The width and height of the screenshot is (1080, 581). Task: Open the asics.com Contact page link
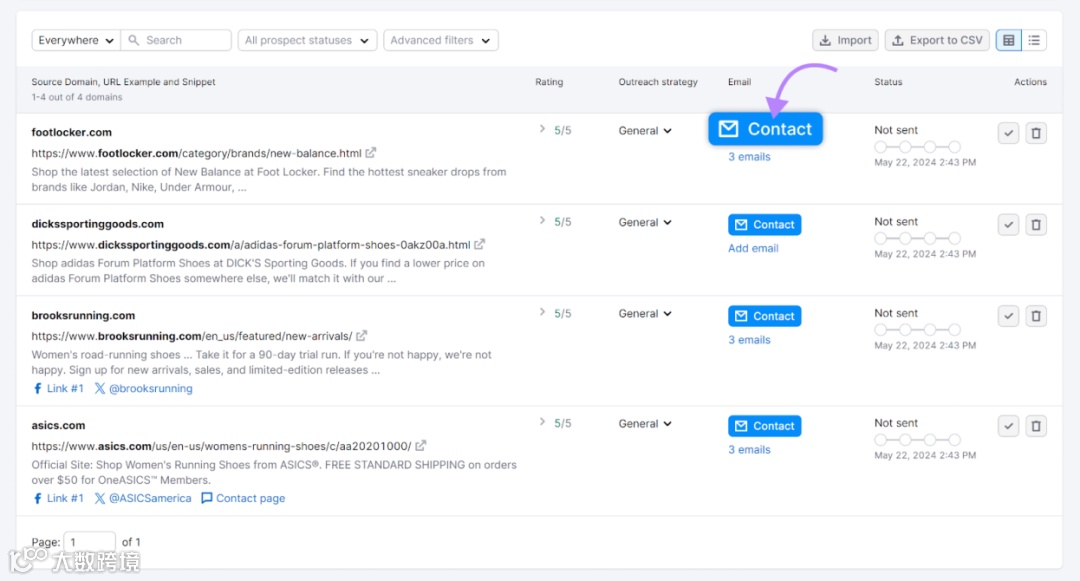click(242, 498)
